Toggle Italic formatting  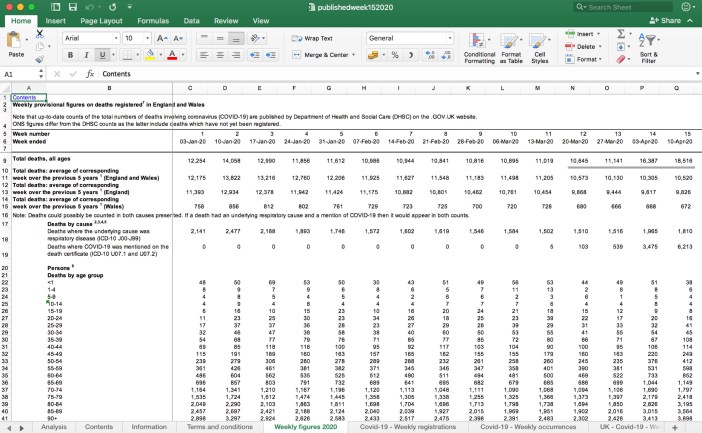87,54
